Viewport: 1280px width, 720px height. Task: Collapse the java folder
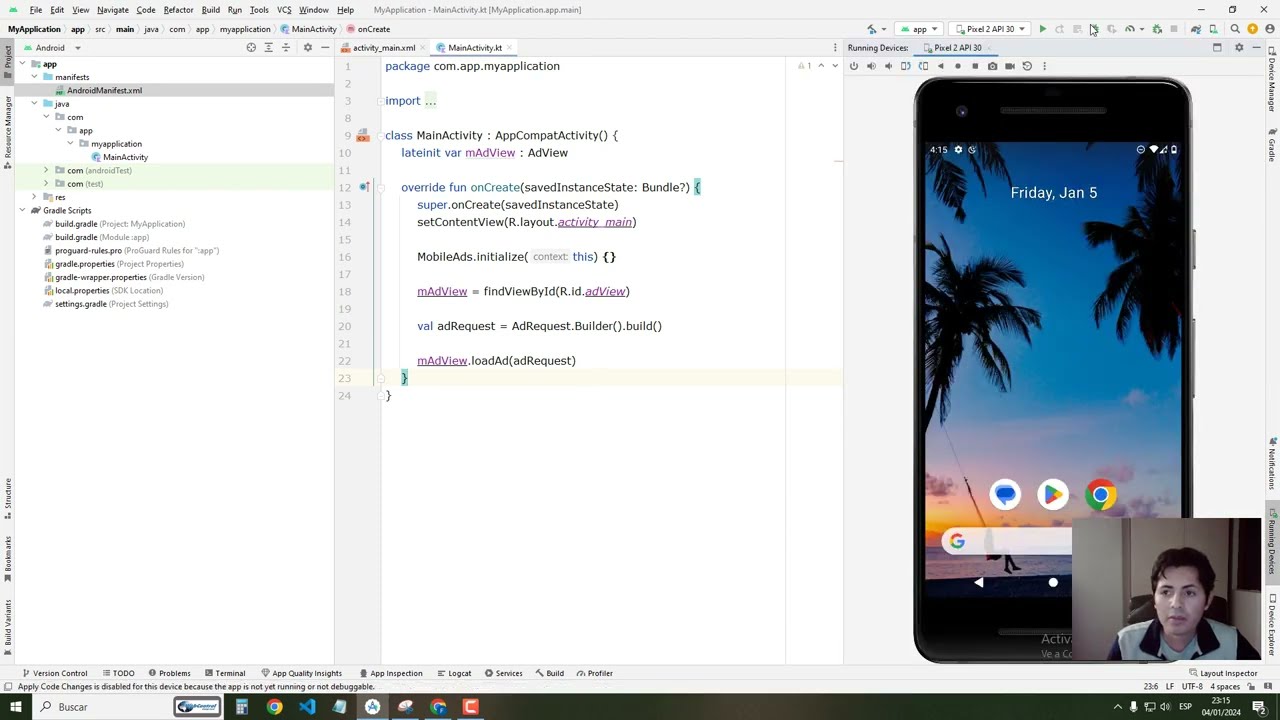(x=34, y=104)
